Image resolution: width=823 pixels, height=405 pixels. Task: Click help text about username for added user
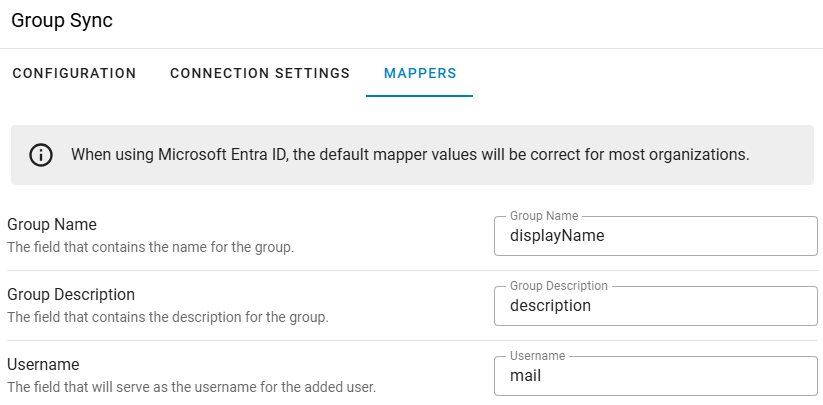coord(191,387)
